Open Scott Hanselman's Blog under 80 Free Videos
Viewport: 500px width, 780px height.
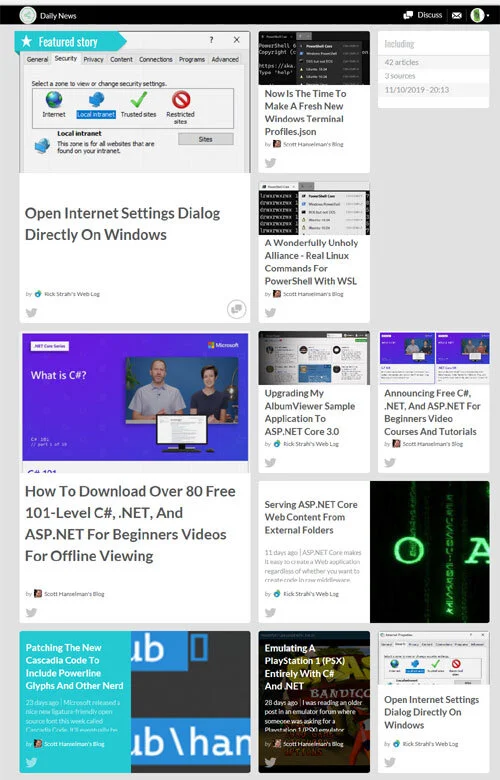pyautogui.click(x=74, y=594)
